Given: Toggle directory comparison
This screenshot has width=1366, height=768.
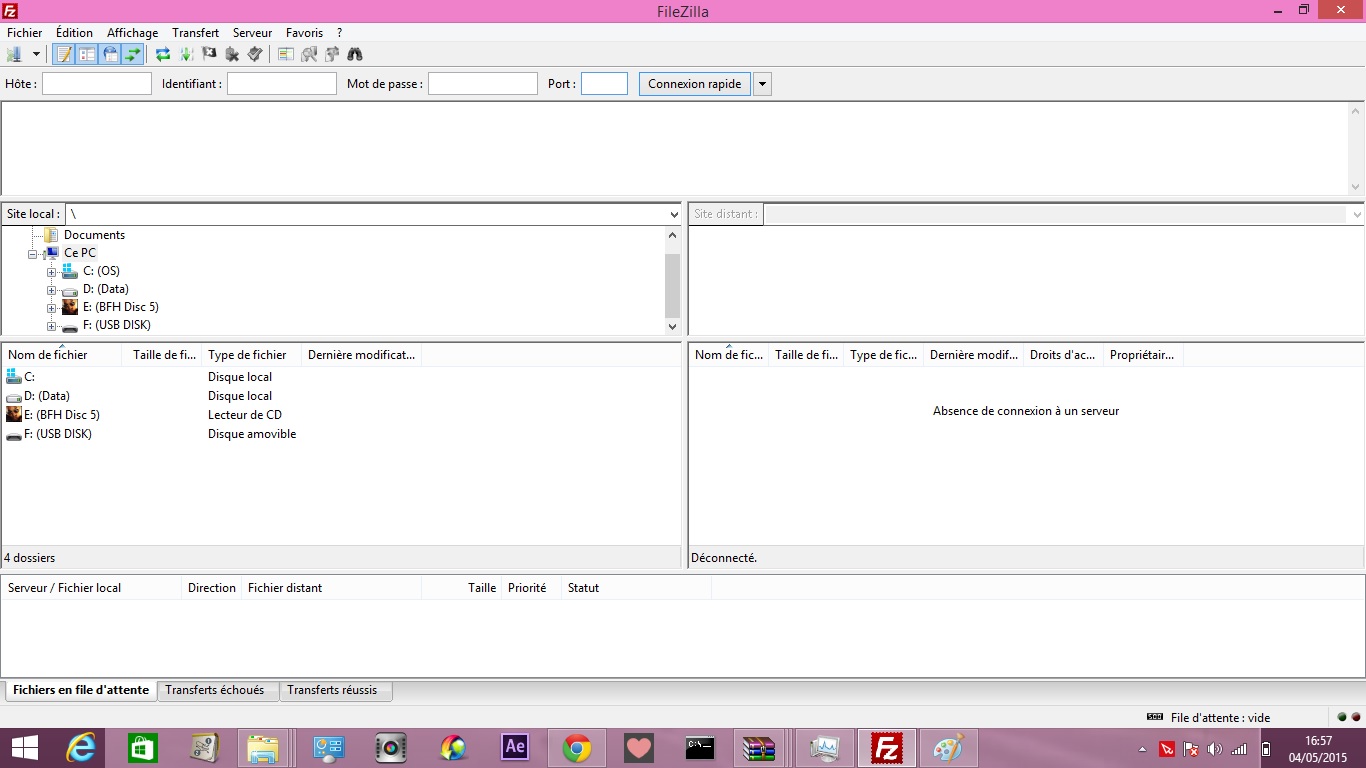Looking at the screenshot, I should 309,54.
